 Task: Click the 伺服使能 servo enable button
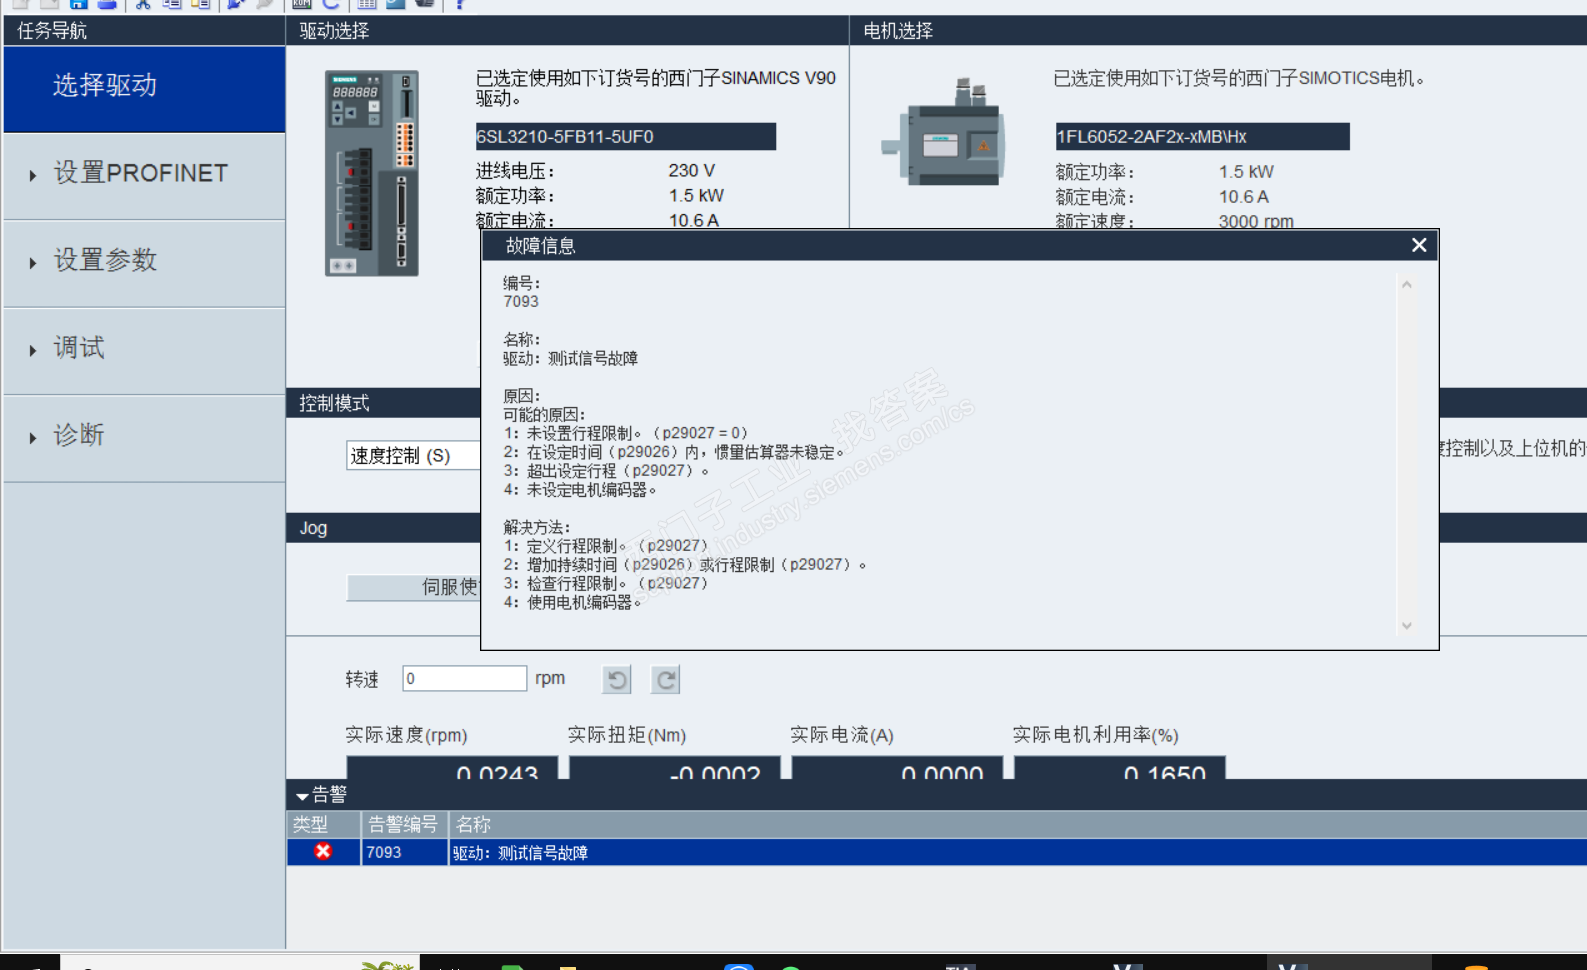pyautogui.click(x=414, y=587)
